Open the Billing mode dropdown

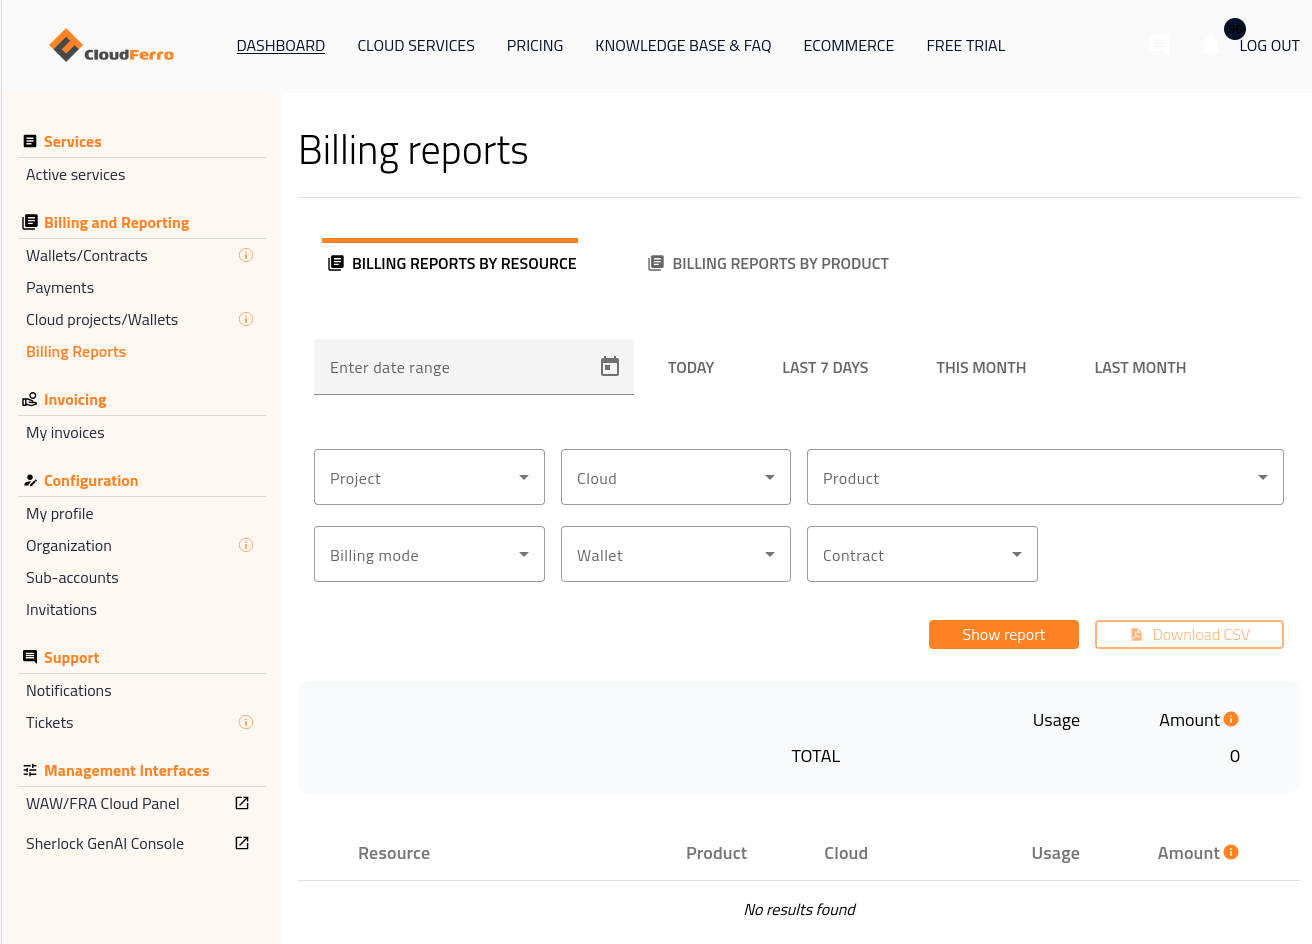point(429,554)
